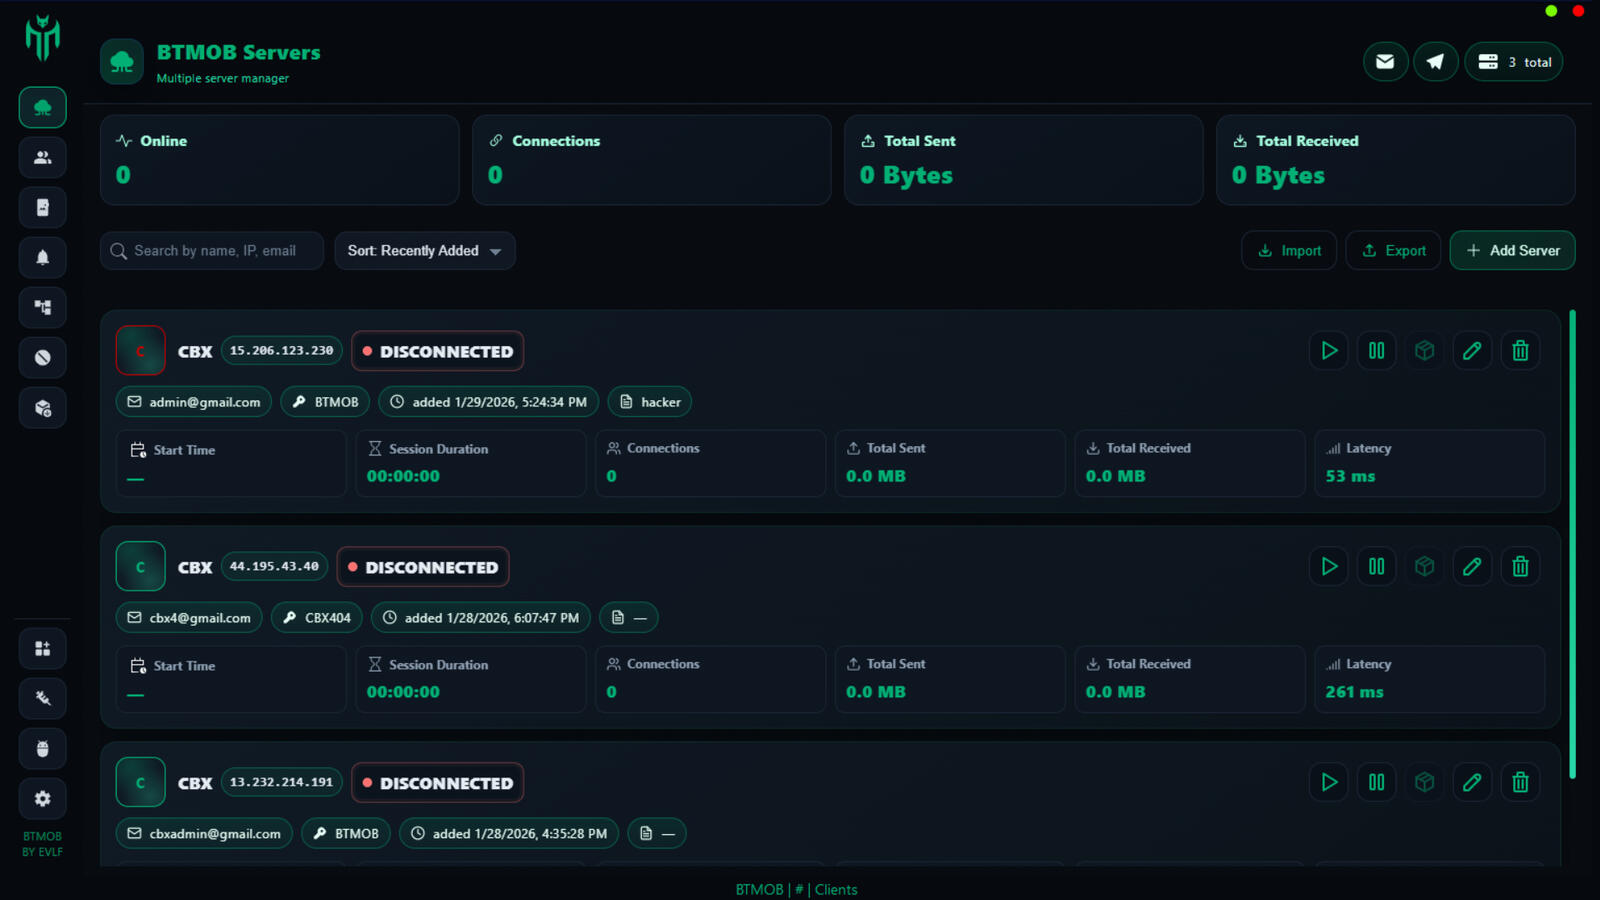This screenshot has width=1600, height=900.
Task: Open the package download sidebar icon
Action: (x=43, y=408)
